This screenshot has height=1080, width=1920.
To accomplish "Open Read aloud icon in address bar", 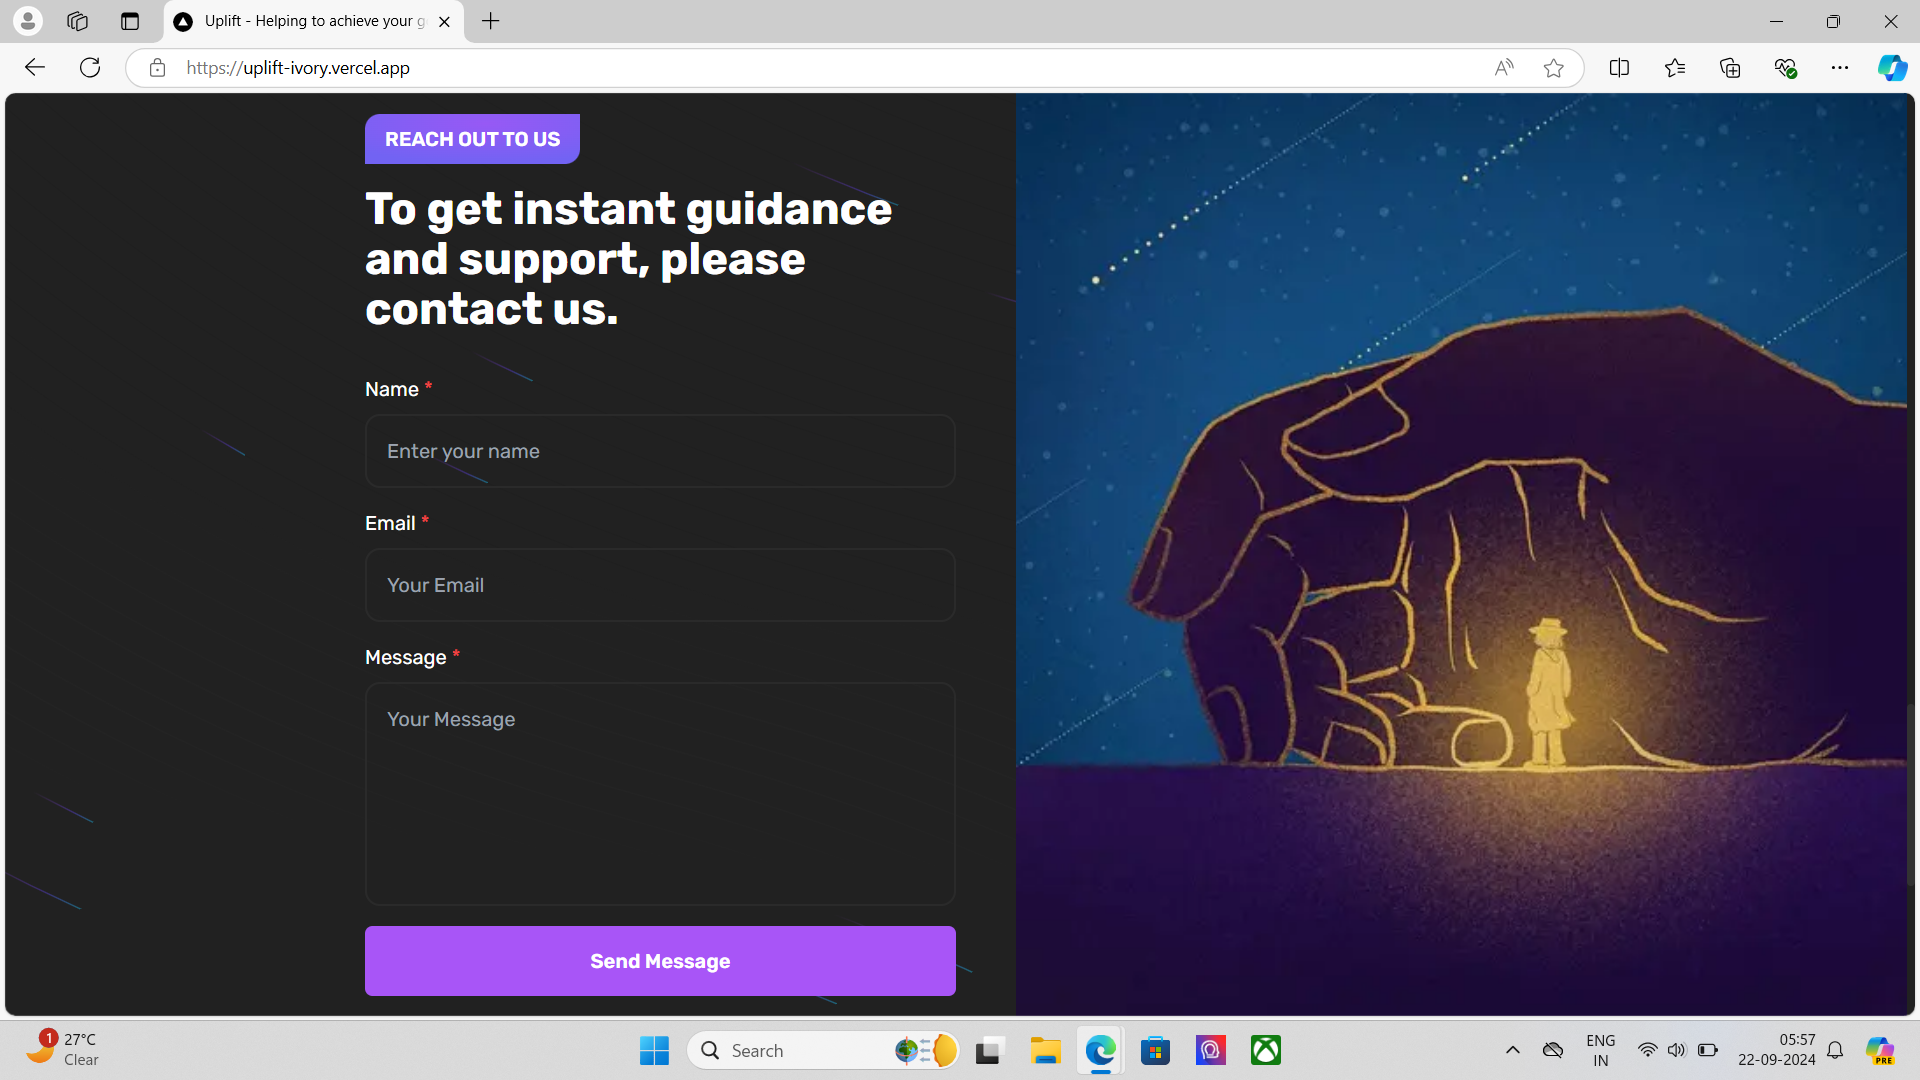I will pos(1503,67).
